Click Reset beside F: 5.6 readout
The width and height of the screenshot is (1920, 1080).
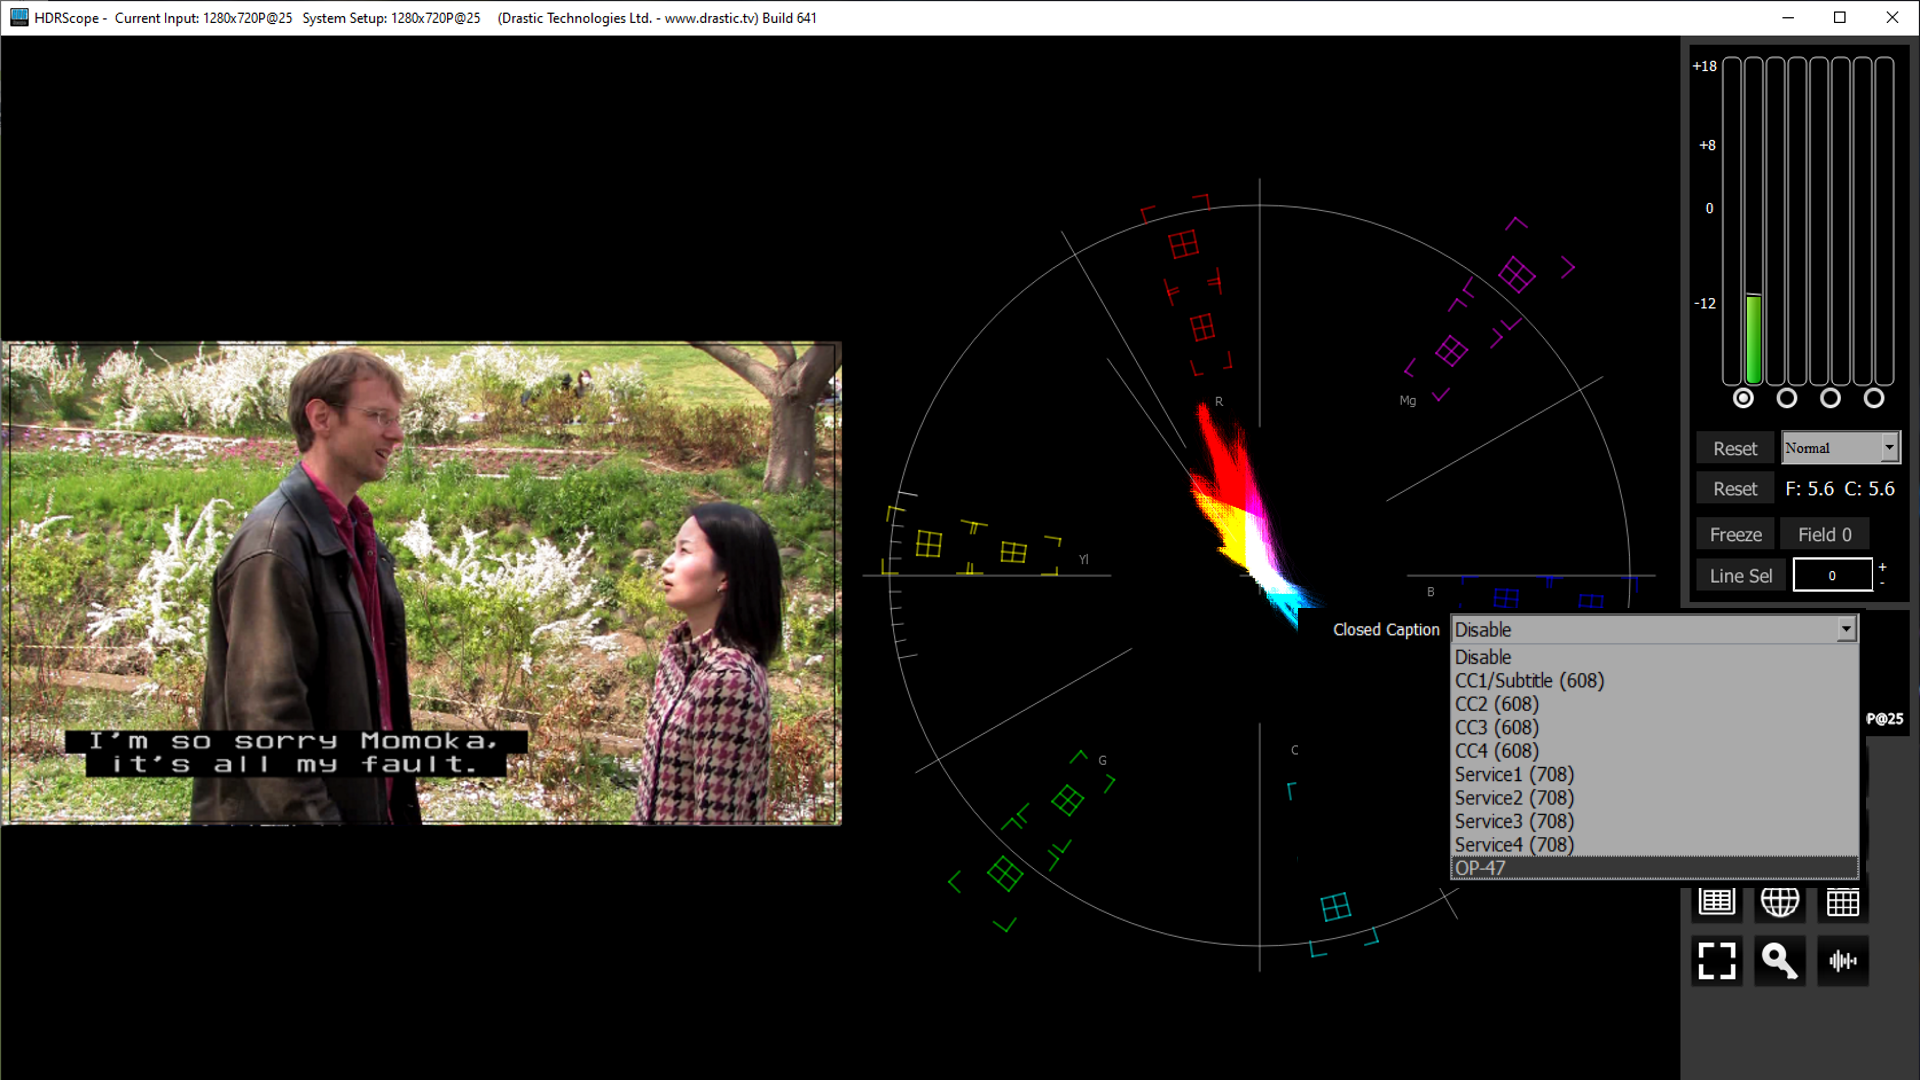[1735, 489]
